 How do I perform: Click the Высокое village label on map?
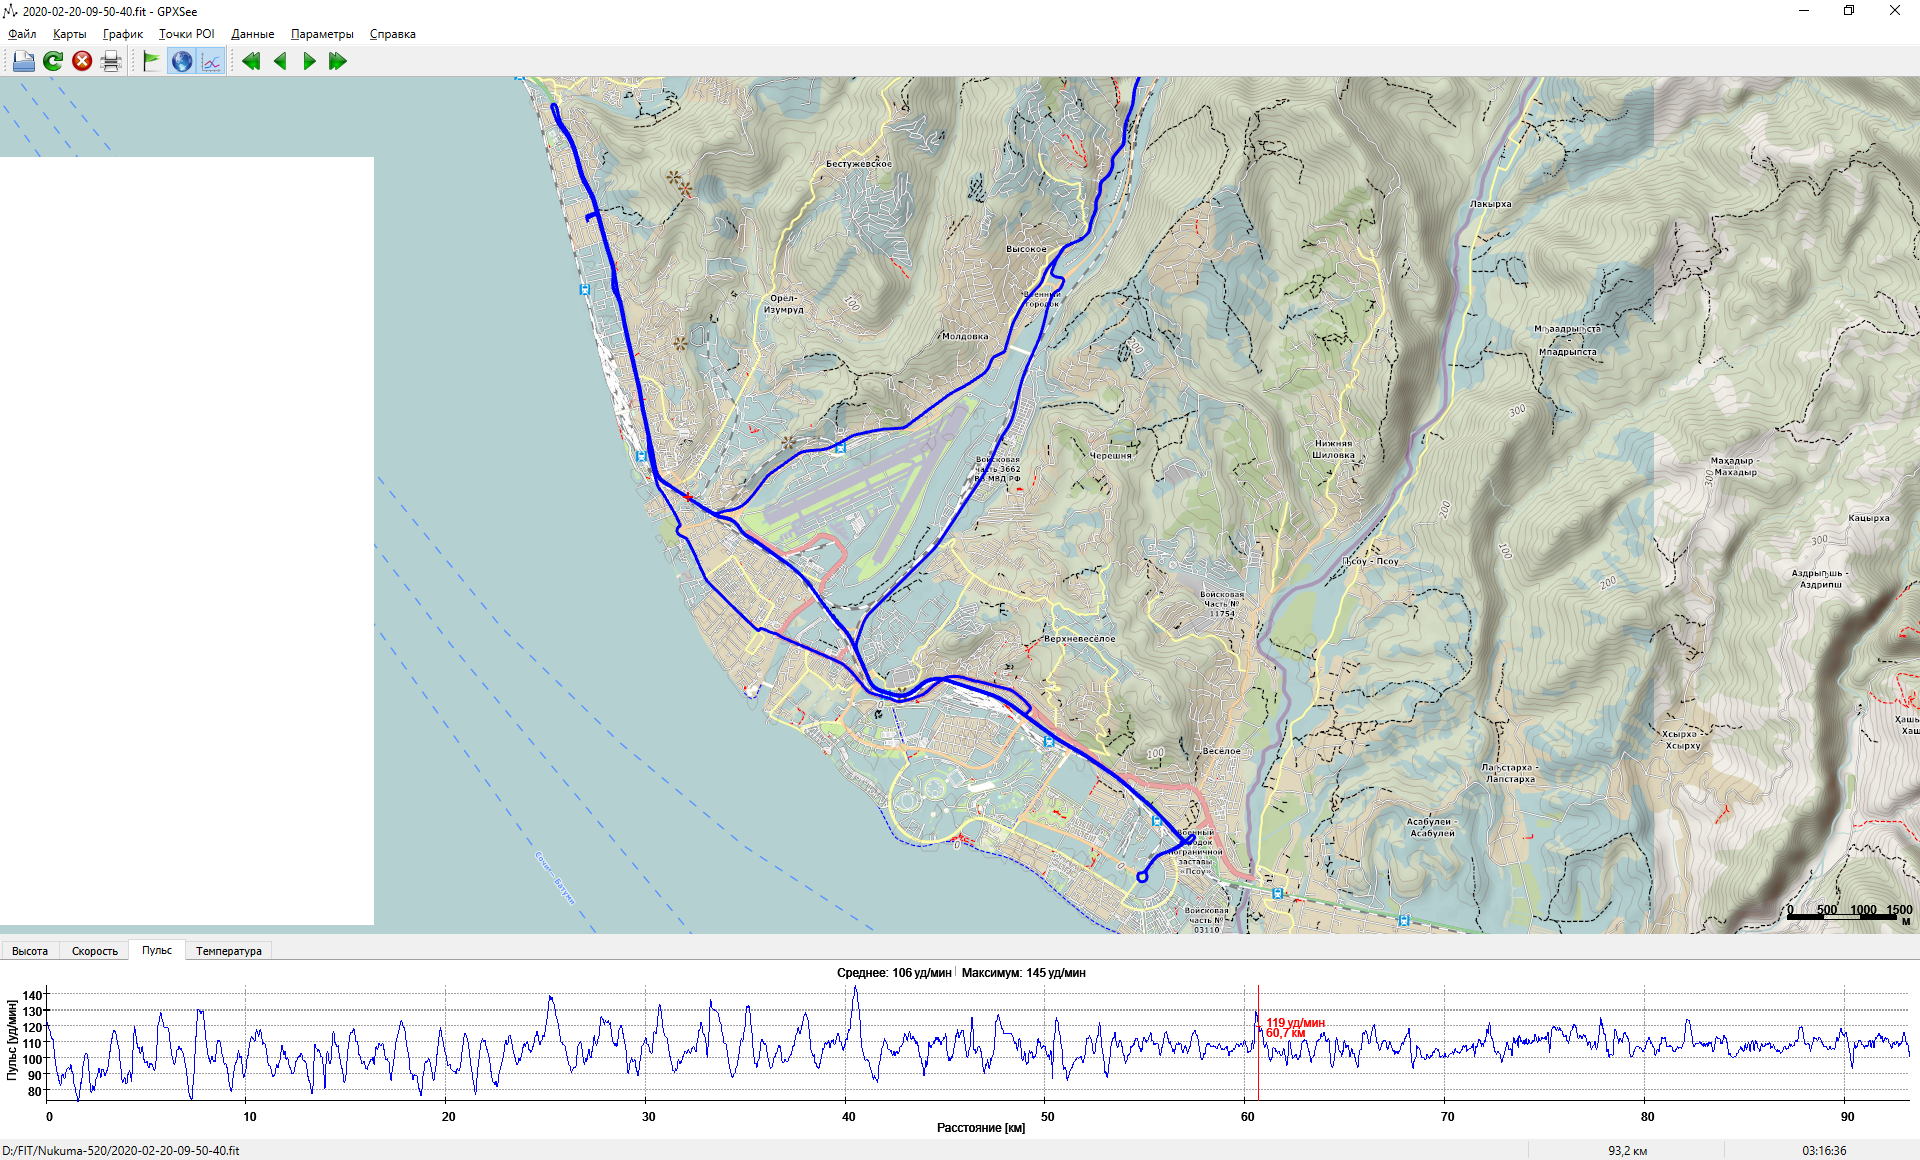(x=1026, y=249)
